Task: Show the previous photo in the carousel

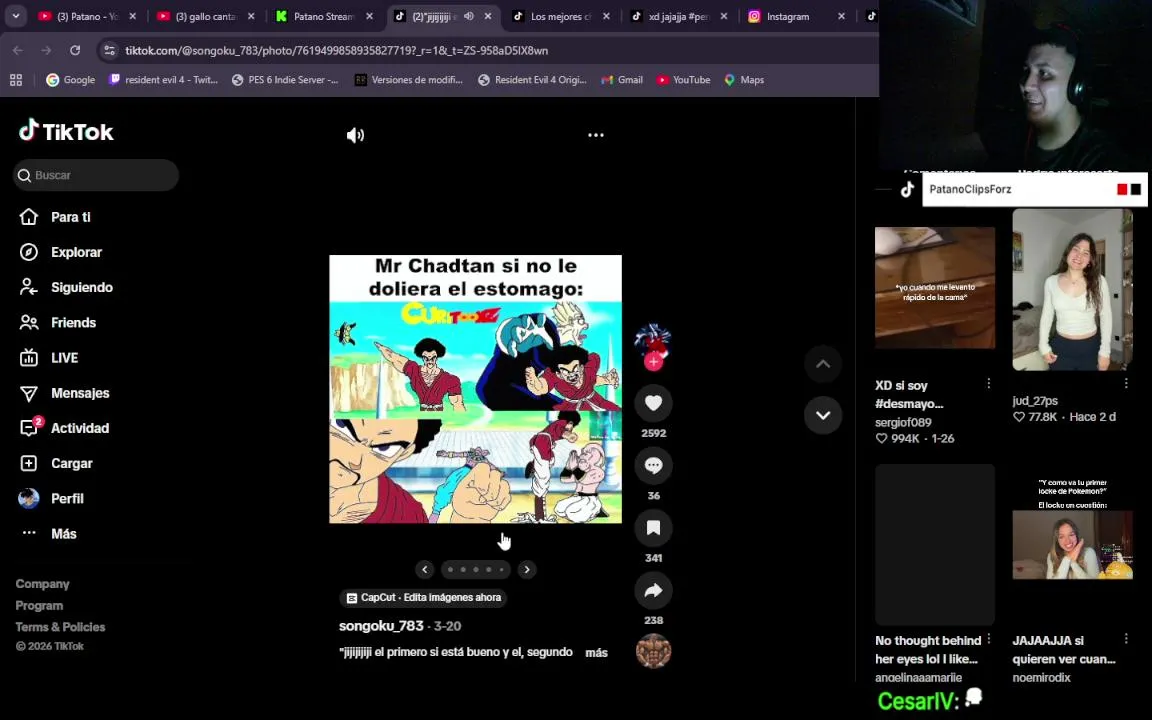Action: [x=425, y=569]
